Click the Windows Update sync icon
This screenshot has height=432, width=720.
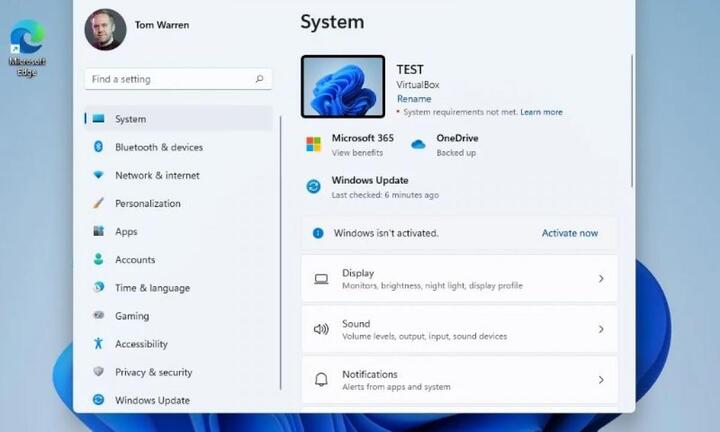(314, 186)
